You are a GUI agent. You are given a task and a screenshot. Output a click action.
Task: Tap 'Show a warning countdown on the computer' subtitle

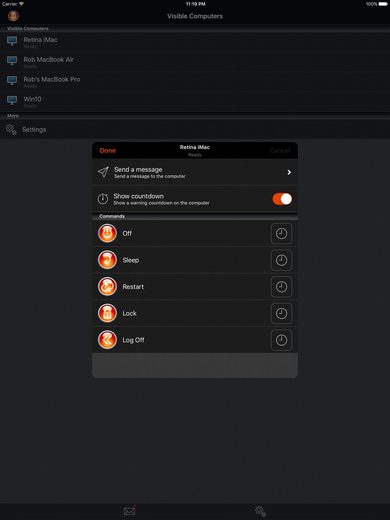coord(161,203)
